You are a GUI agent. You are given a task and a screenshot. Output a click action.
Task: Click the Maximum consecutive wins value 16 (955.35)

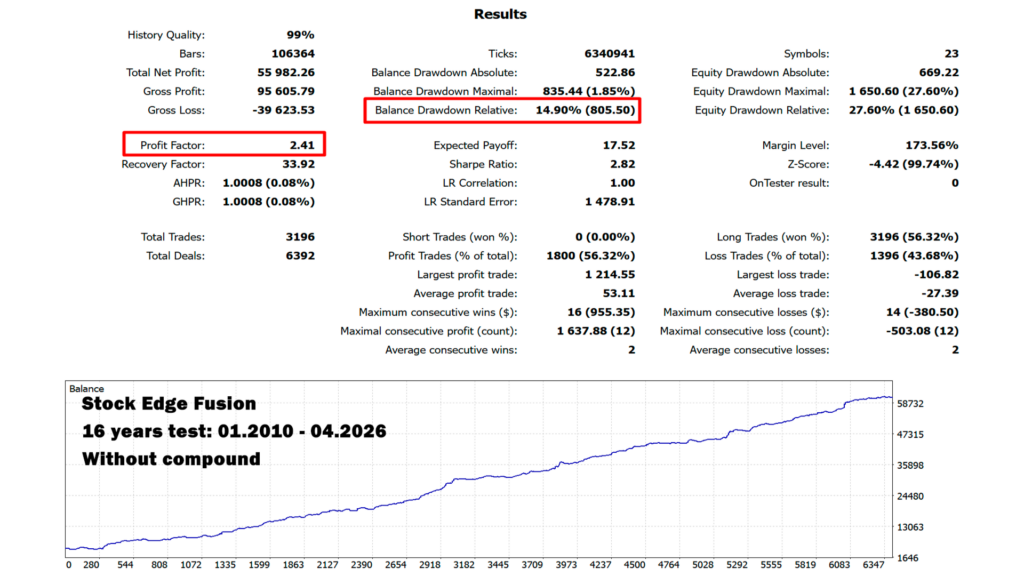click(601, 313)
